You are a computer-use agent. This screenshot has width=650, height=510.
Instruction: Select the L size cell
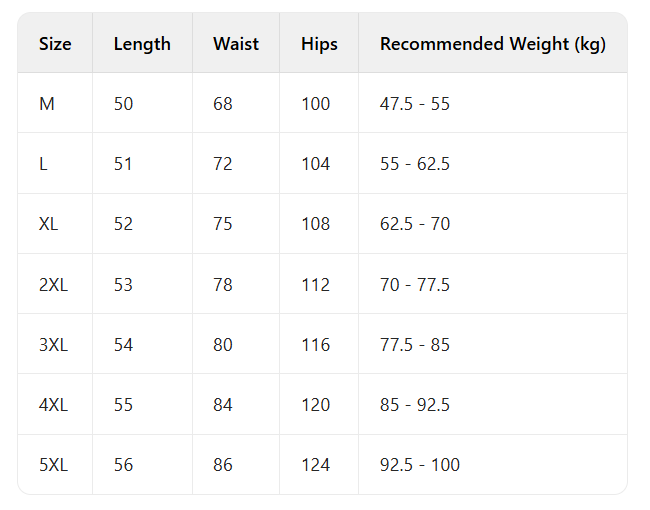click(x=44, y=164)
